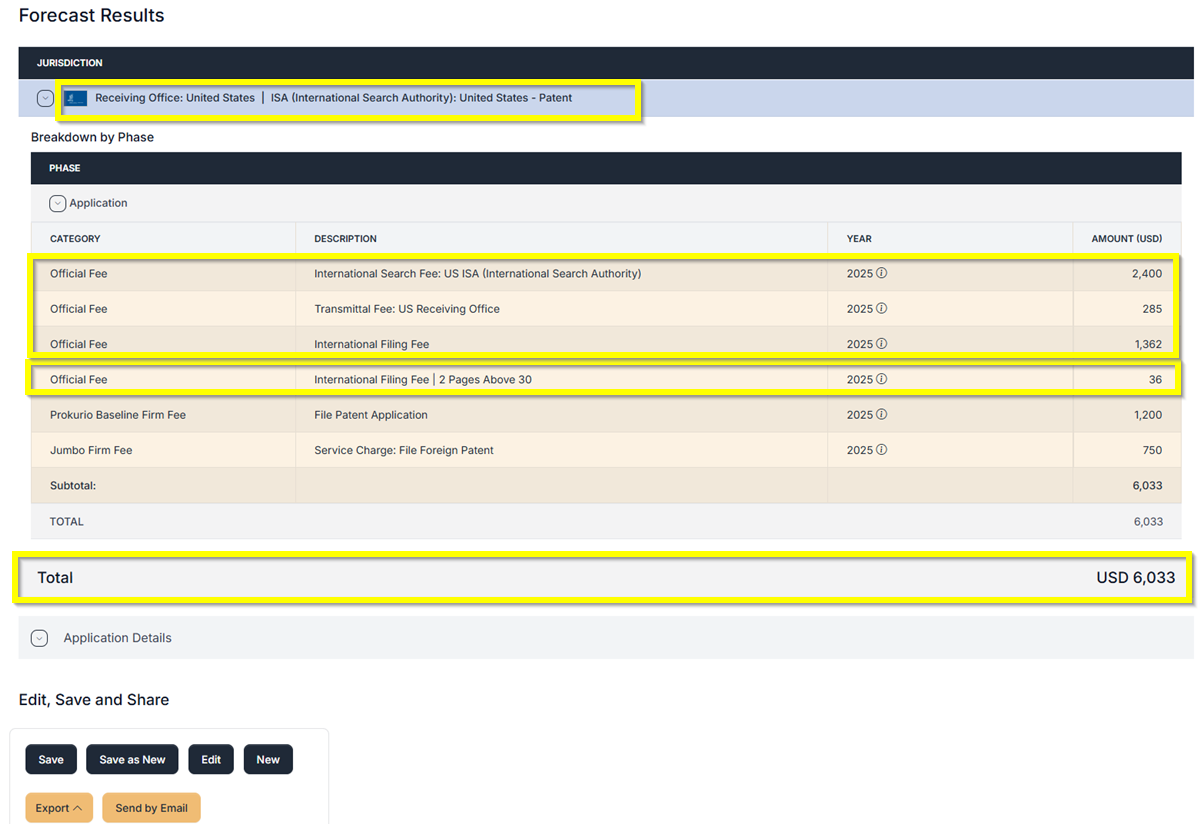Image resolution: width=1200 pixels, height=824 pixels.
Task: Collapse the Receiving Office jurisdiction row
Action: tap(45, 98)
